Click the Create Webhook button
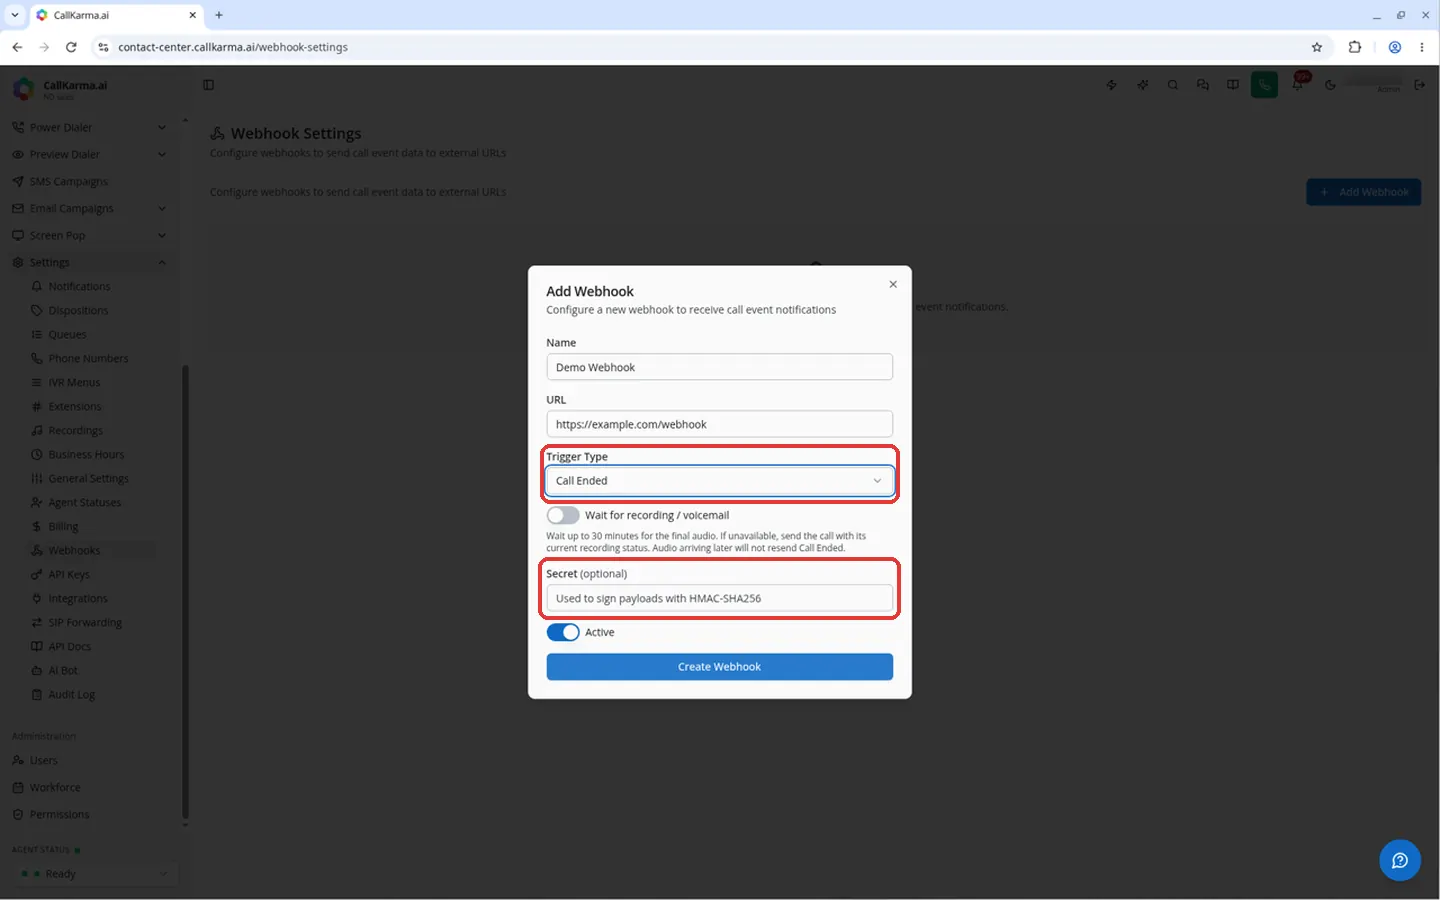1440x900 pixels. [x=719, y=667]
